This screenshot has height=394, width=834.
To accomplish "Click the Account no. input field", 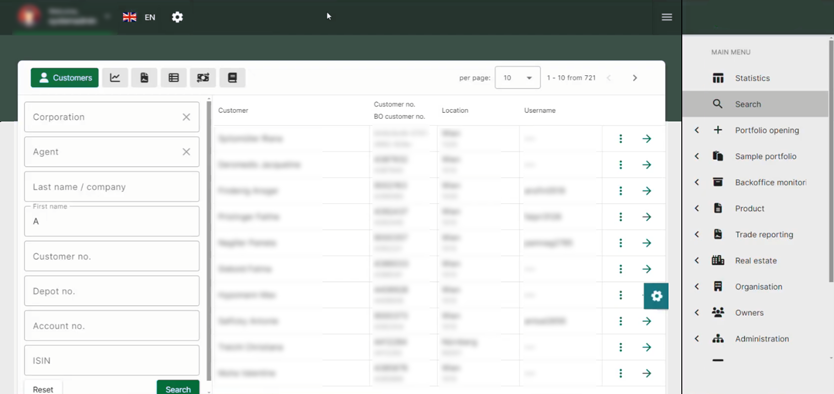I will (x=112, y=326).
